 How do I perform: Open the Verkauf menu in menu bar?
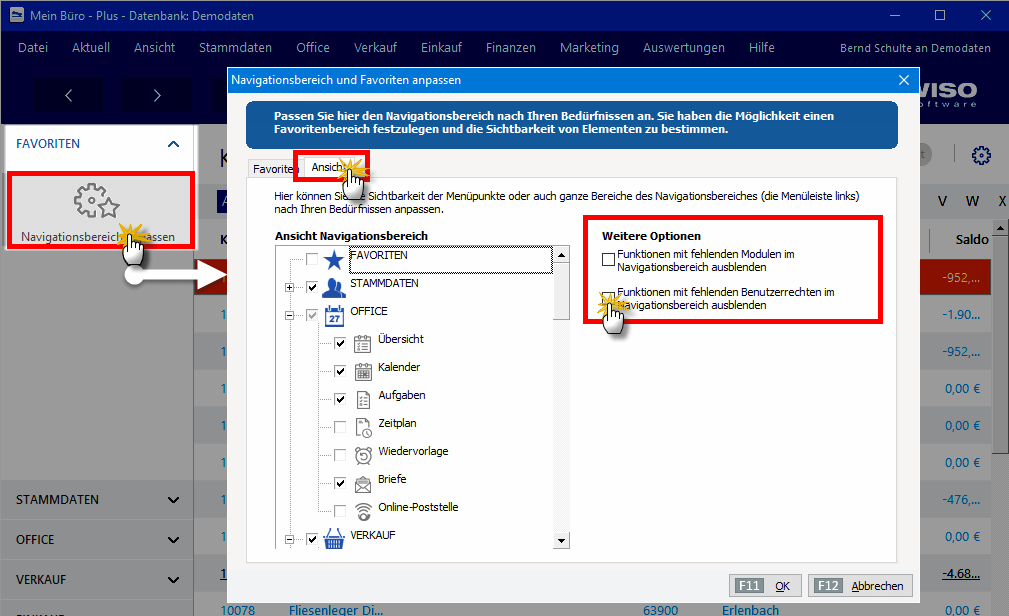pyautogui.click(x=375, y=48)
